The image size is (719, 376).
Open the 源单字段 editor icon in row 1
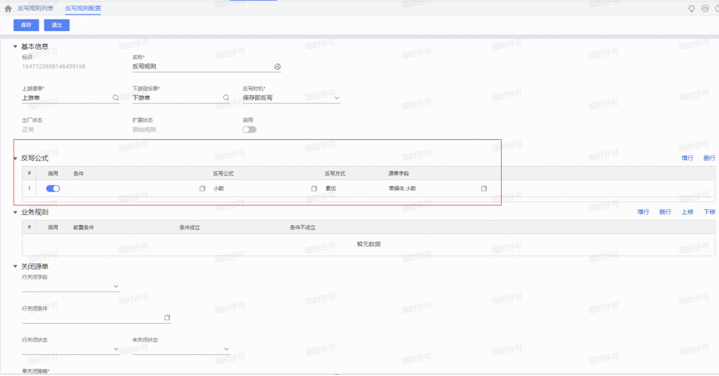(x=484, y=188)
